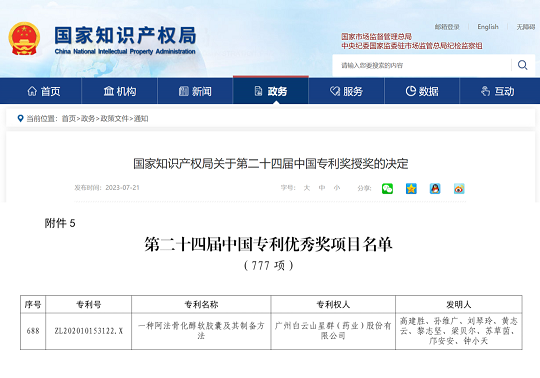
Task: Open the 数据 navigation tab
Action: pos(422,91)
